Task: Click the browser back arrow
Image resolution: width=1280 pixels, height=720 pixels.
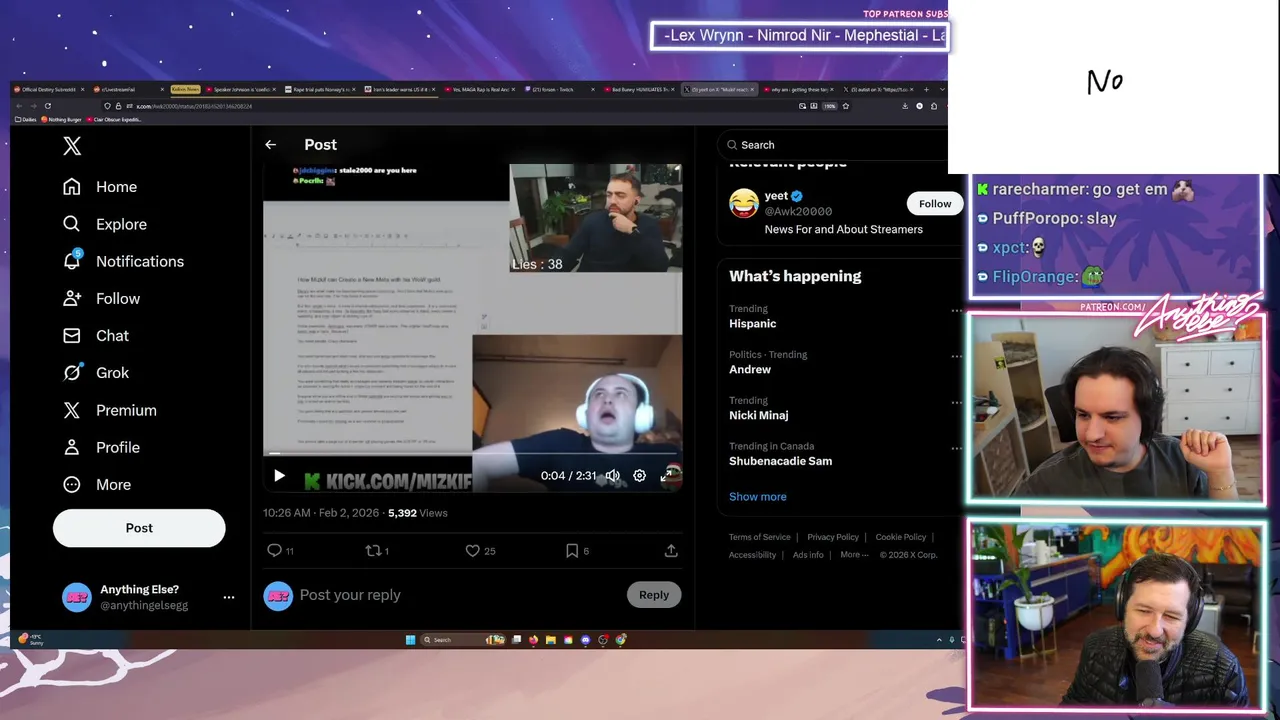Action: point(18,106)
